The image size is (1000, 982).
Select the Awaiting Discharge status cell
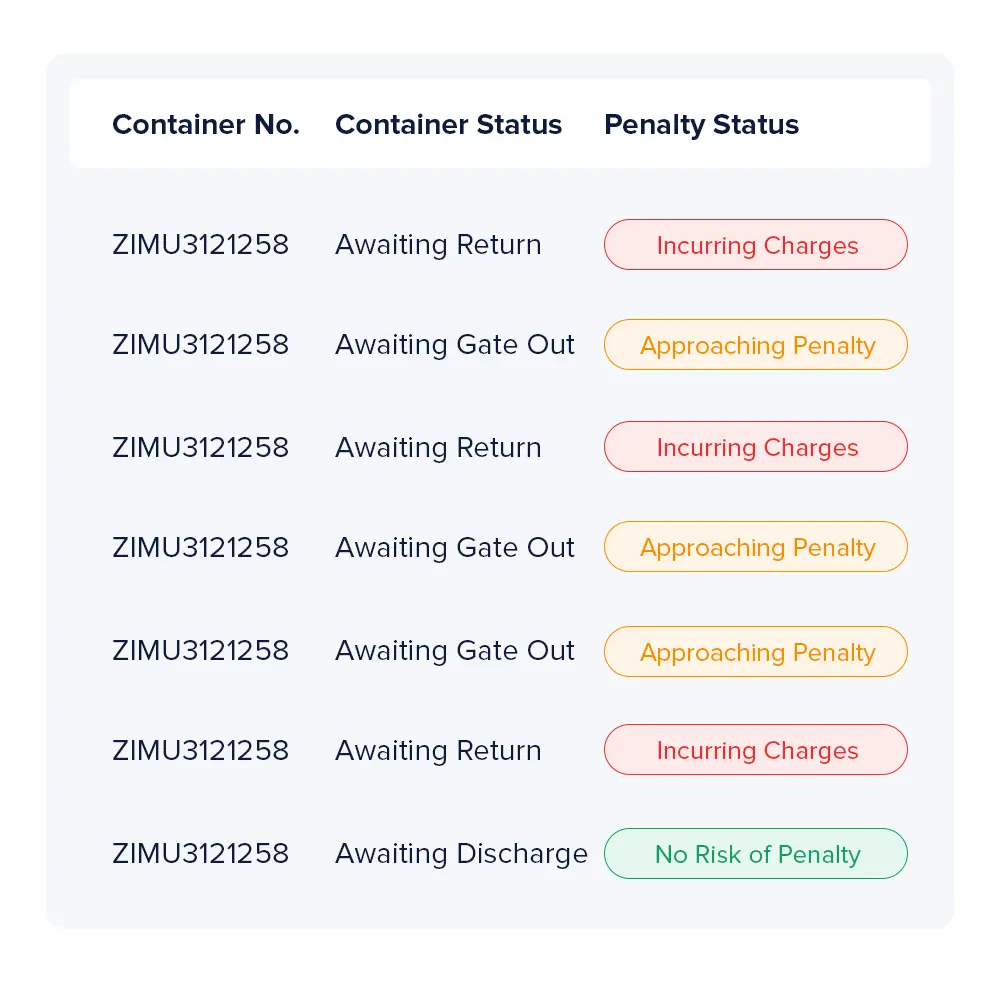[x=461, y=854]
